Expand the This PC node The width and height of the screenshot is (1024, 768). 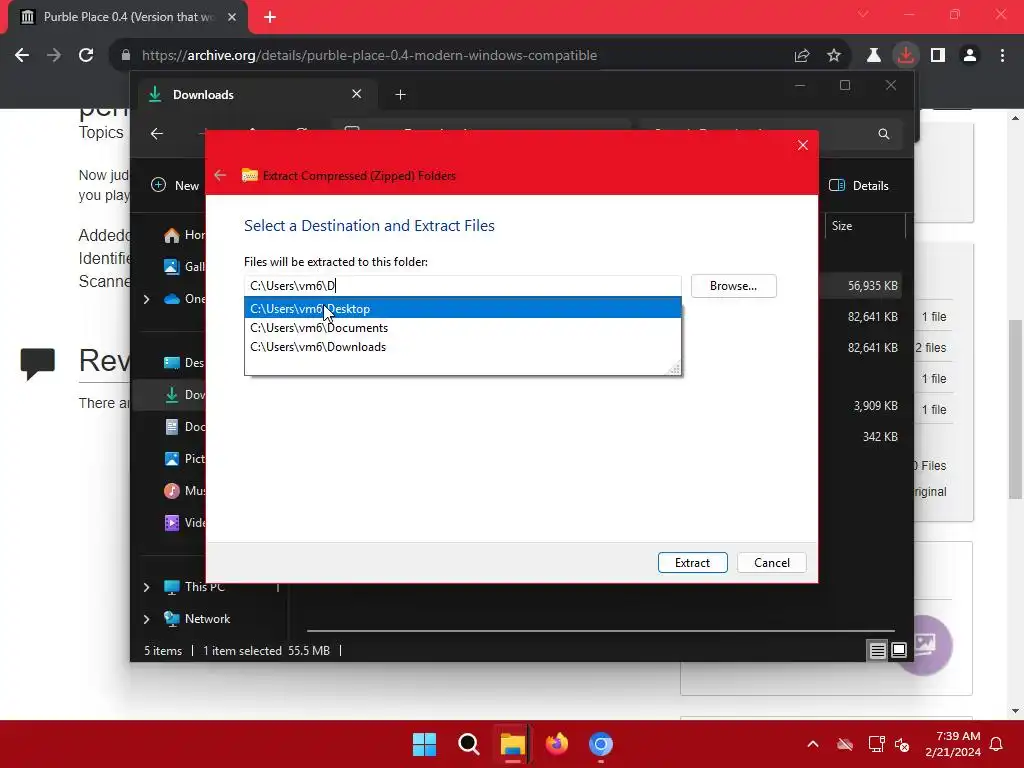coord(146,587)
